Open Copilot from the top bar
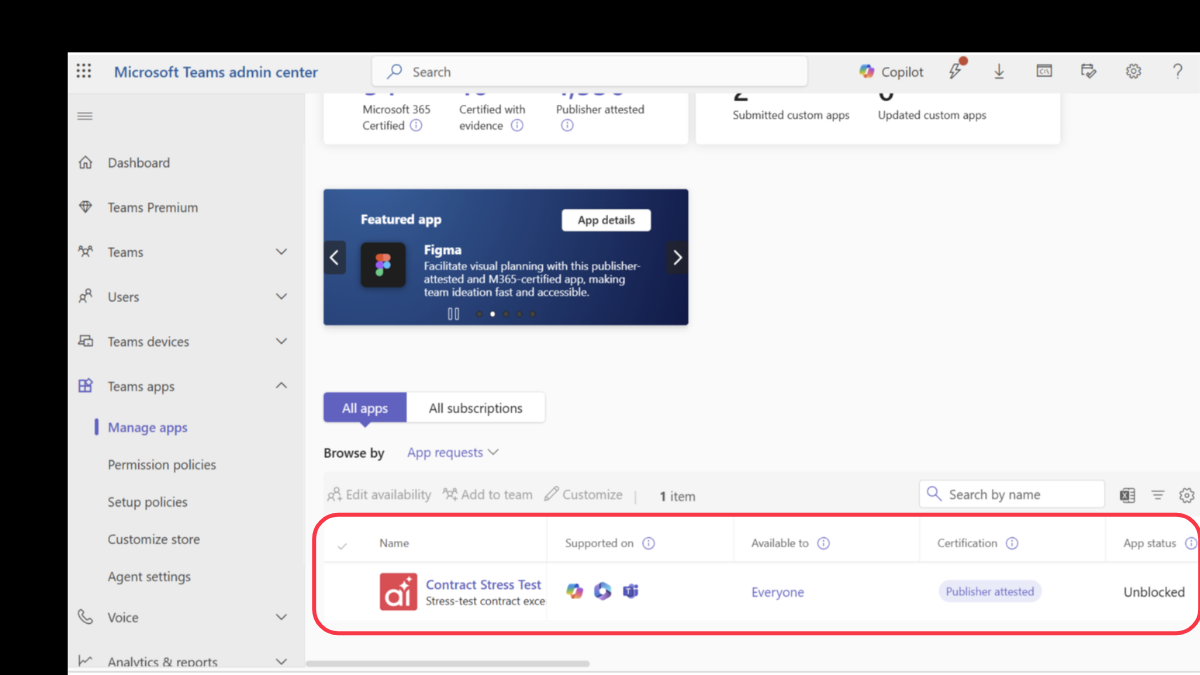1200x675 pixels. pyautogui.click(x=891, y=72)
